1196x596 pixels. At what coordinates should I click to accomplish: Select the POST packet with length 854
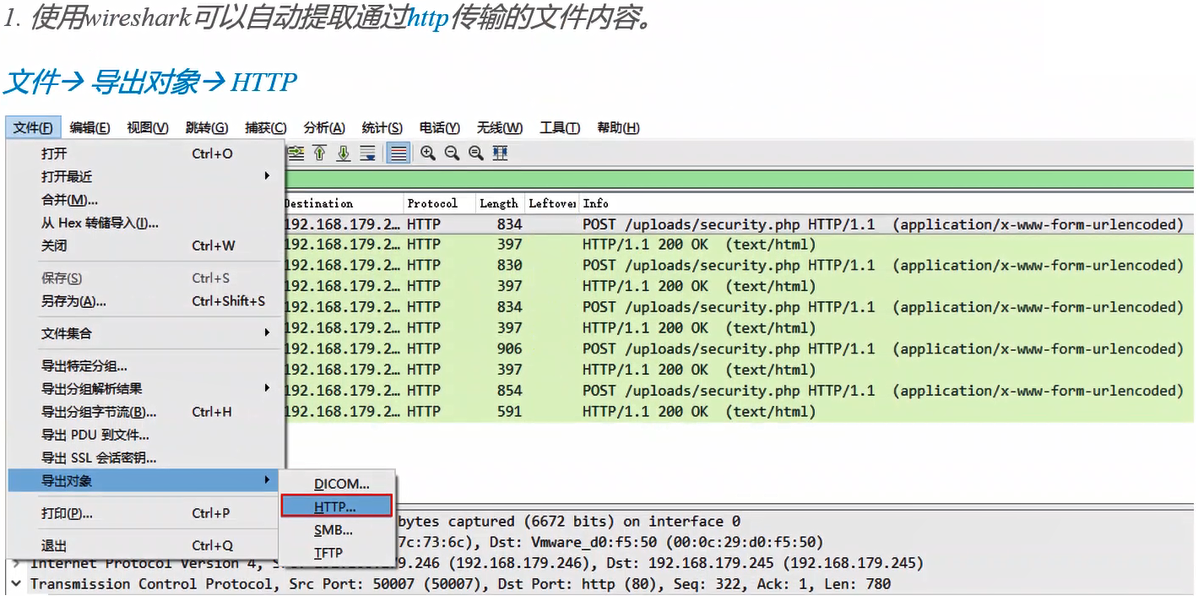click(x=738, y=391)
